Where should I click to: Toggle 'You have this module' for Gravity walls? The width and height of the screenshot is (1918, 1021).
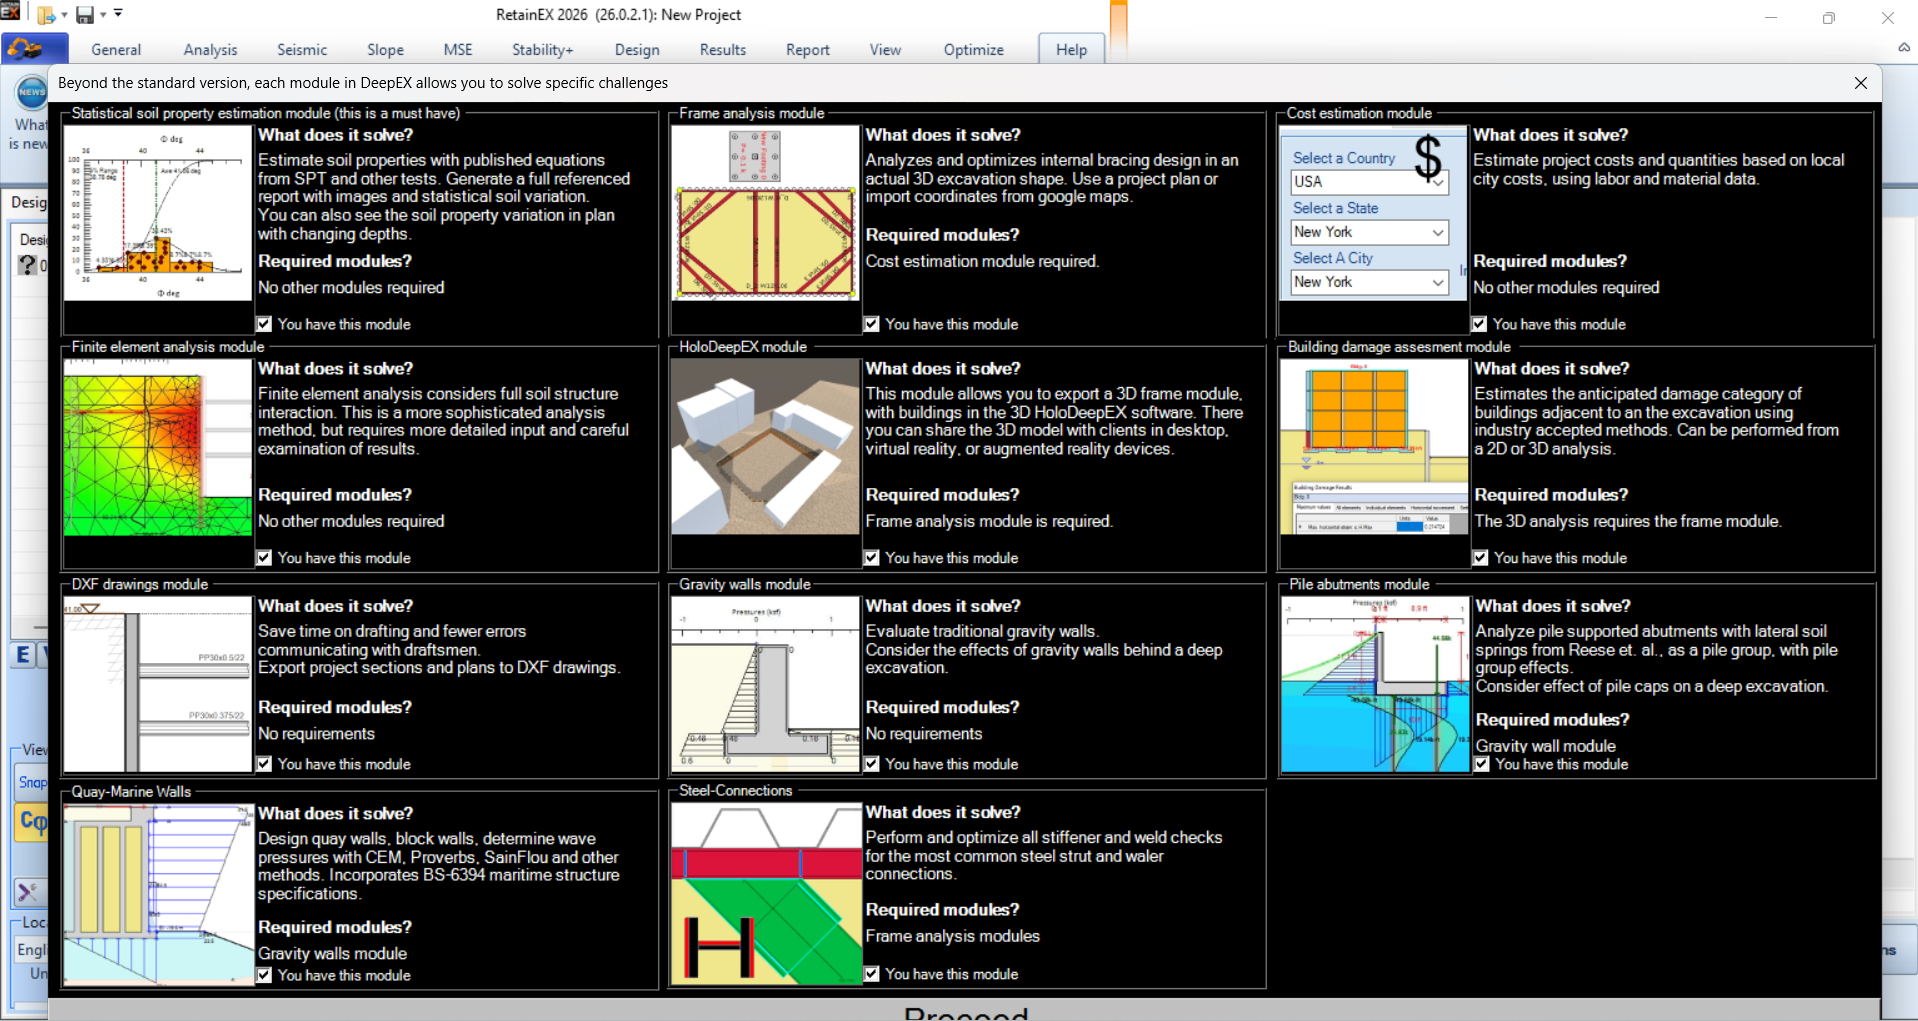(x=872, y=764)
